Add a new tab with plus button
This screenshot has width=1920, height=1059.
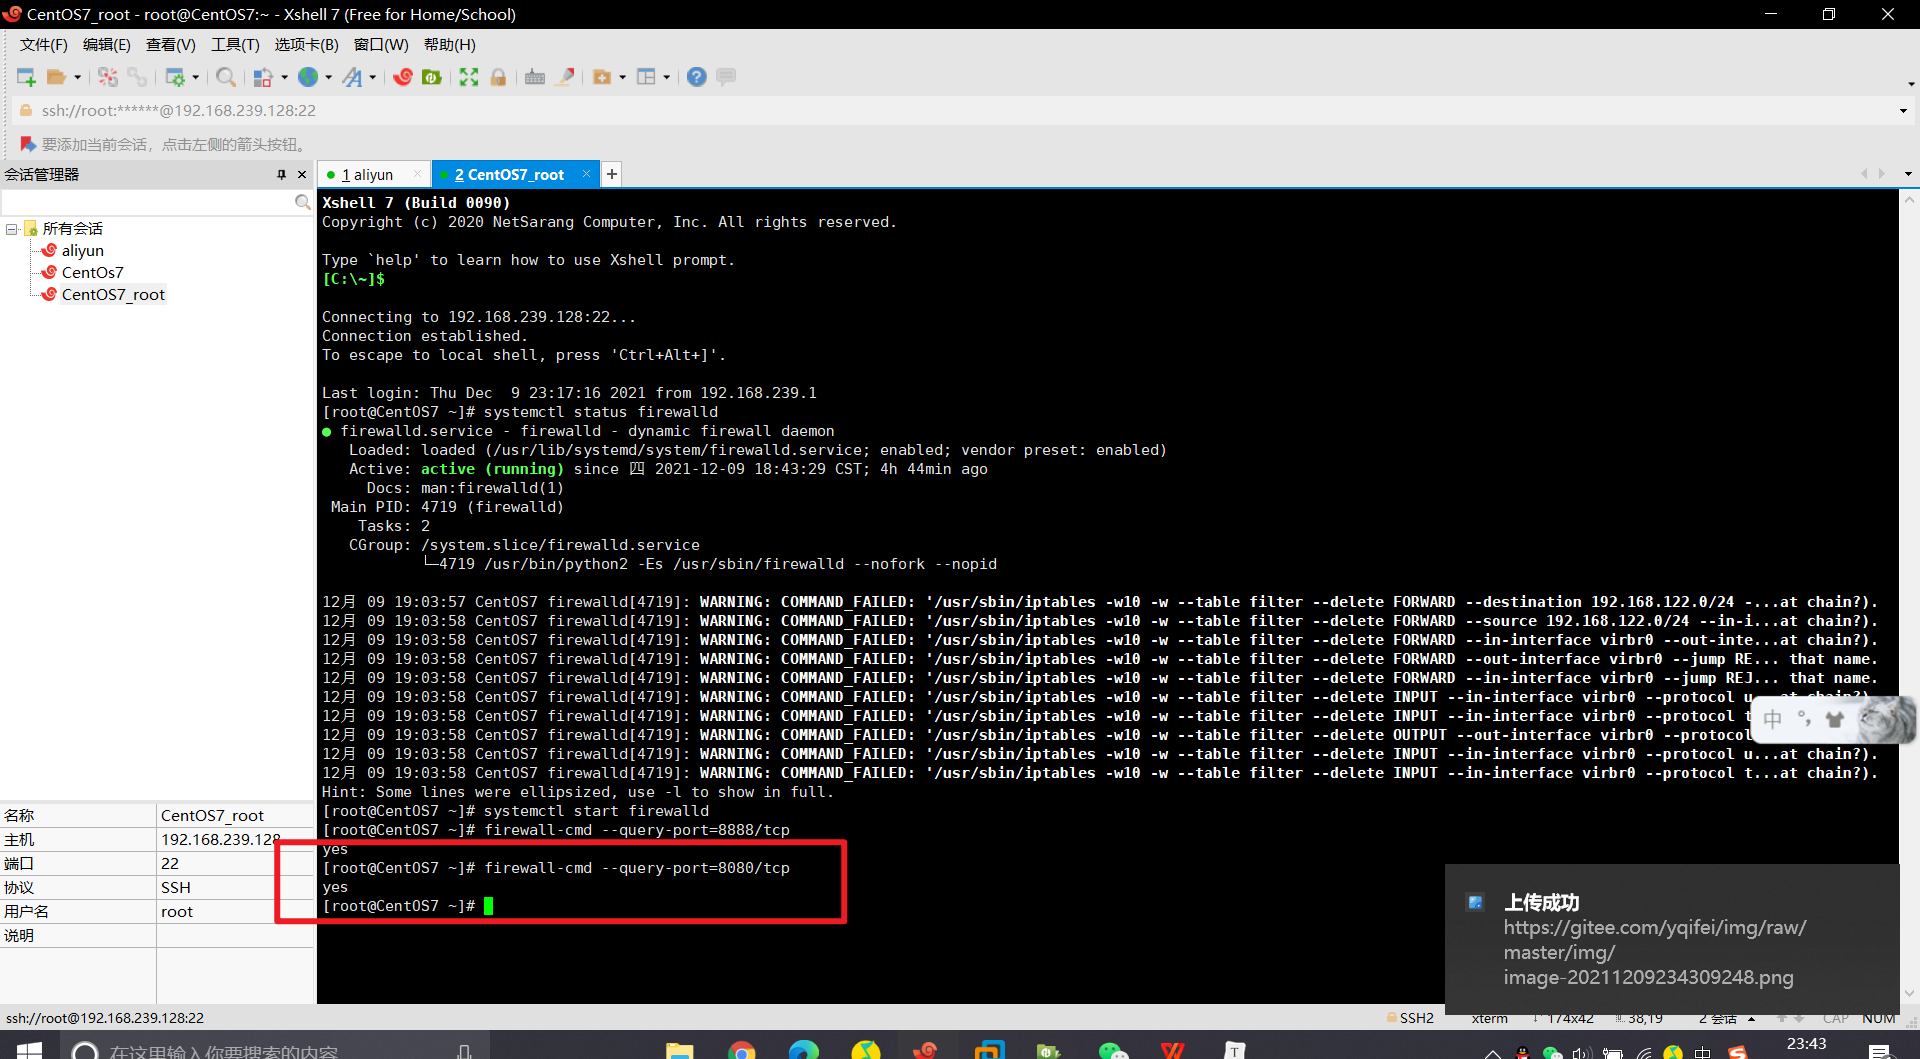point(612,174)
